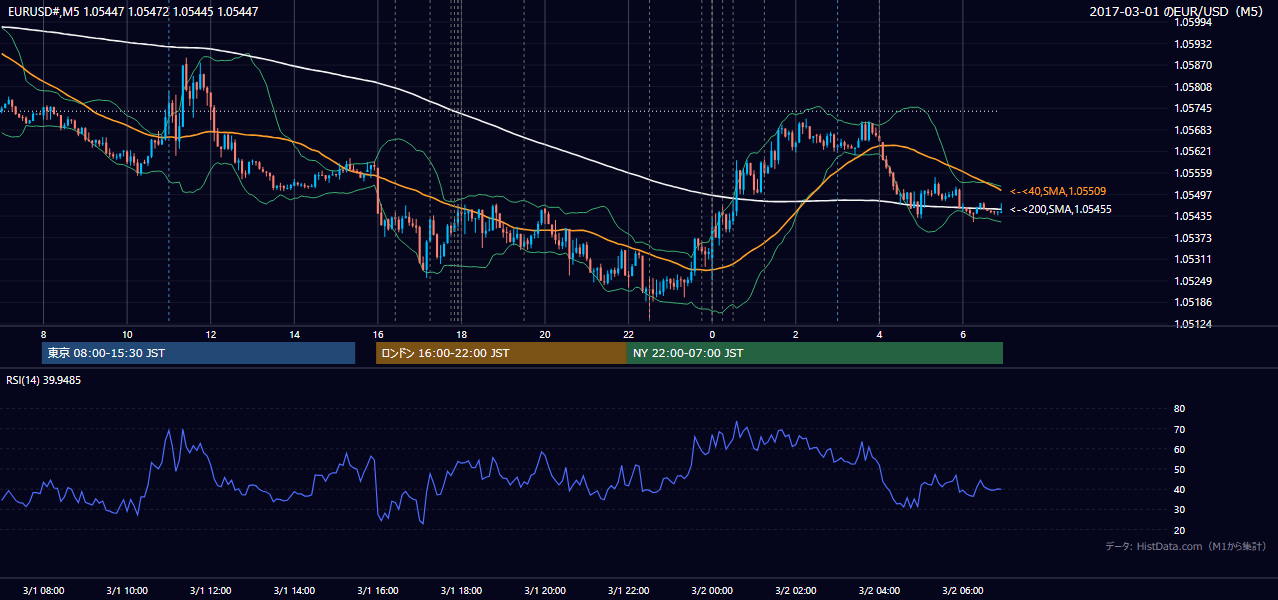Click the RSI(14) 39.9485 indicator label
Image resolution: width=1278 pixels, height=600 pixels.
click(x=43, y=380)
